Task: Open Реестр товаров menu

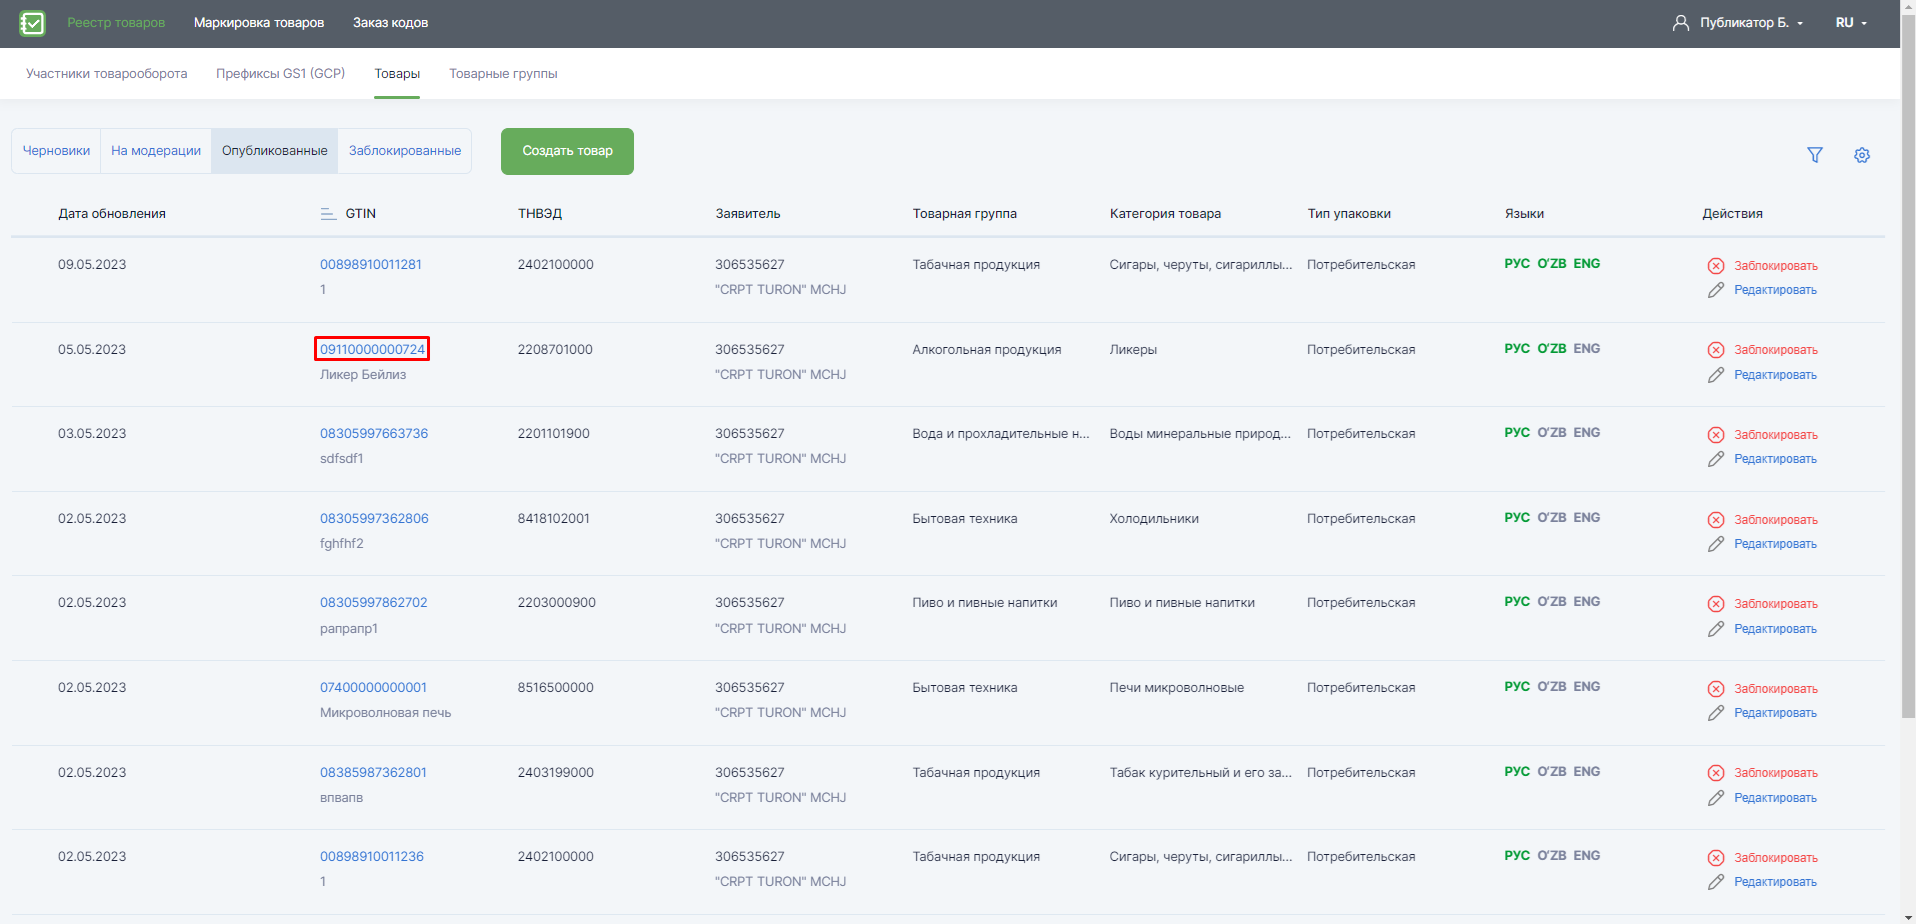Action: pos(116,23)
